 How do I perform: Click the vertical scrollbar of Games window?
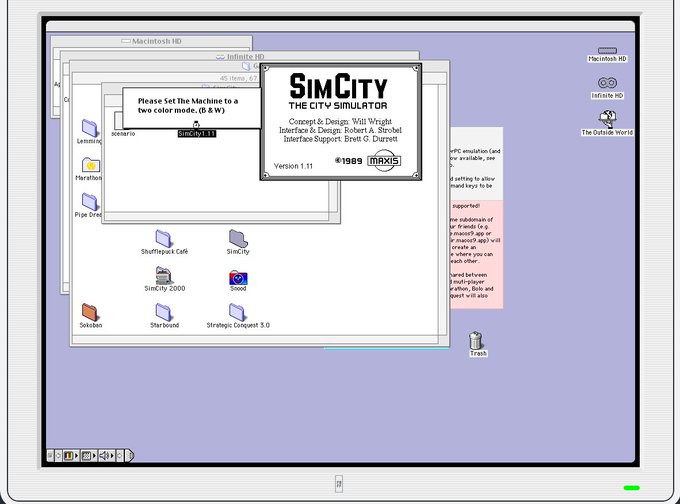click(x=442, y=208)
